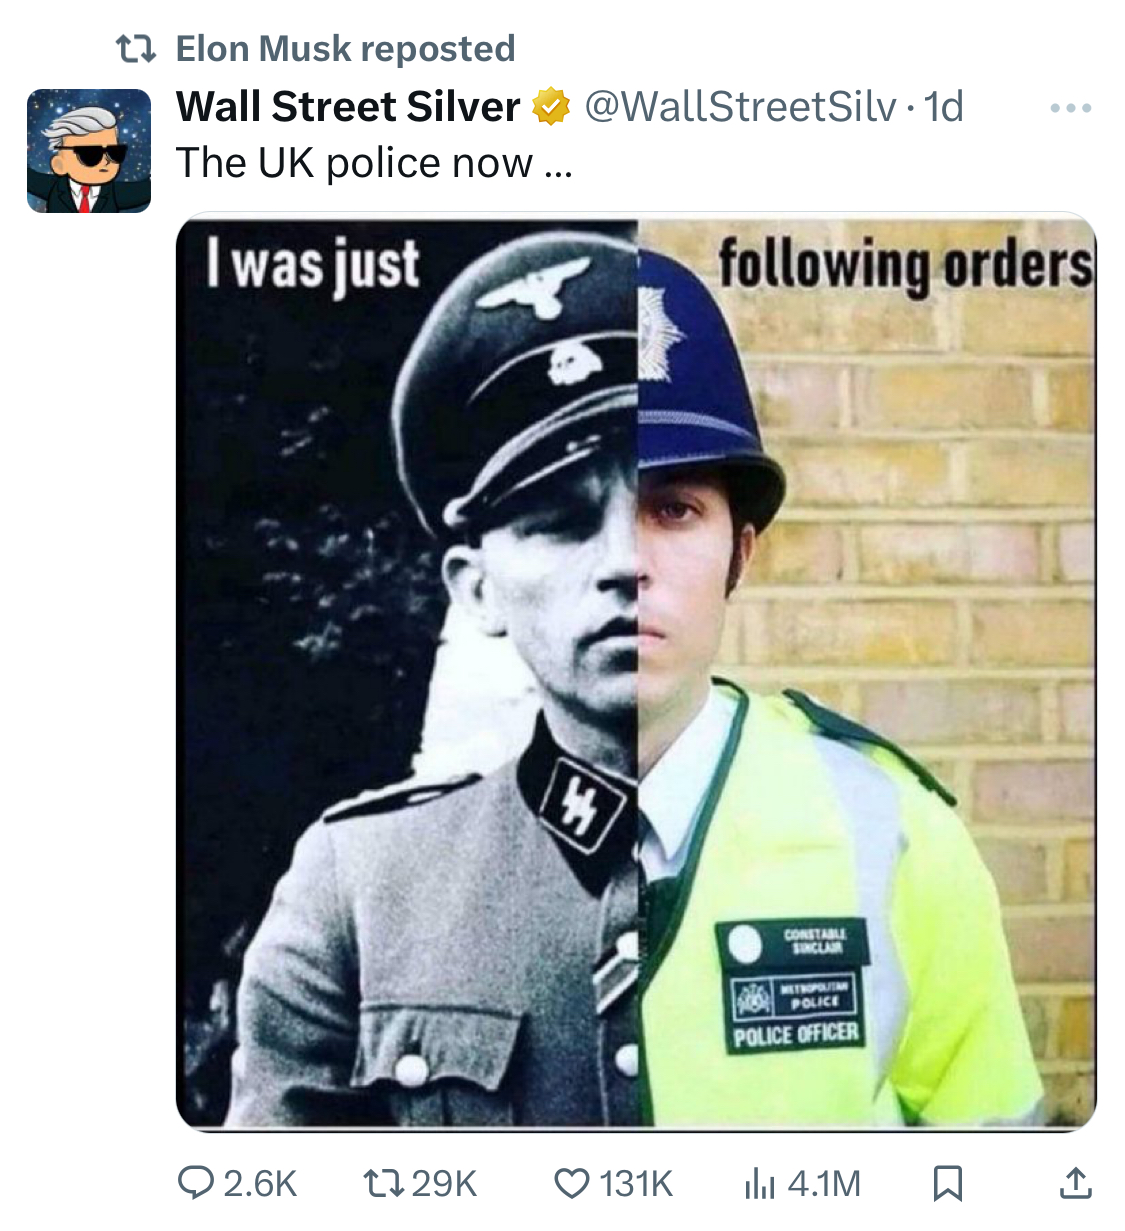
Task: Share the post via the upload arrow icon
Action: click(1075, 1183)
